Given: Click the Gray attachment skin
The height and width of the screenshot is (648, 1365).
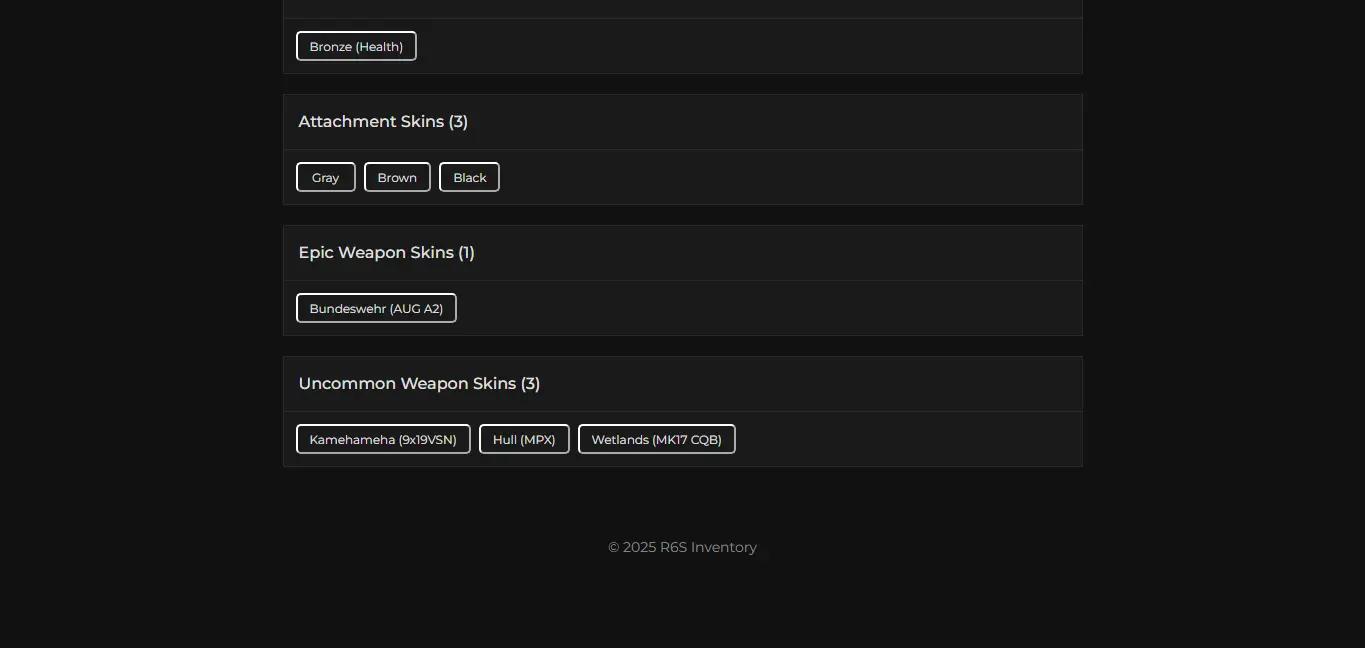Looking at the screenshot, I should pyautogui.click(x=325, y=177).
